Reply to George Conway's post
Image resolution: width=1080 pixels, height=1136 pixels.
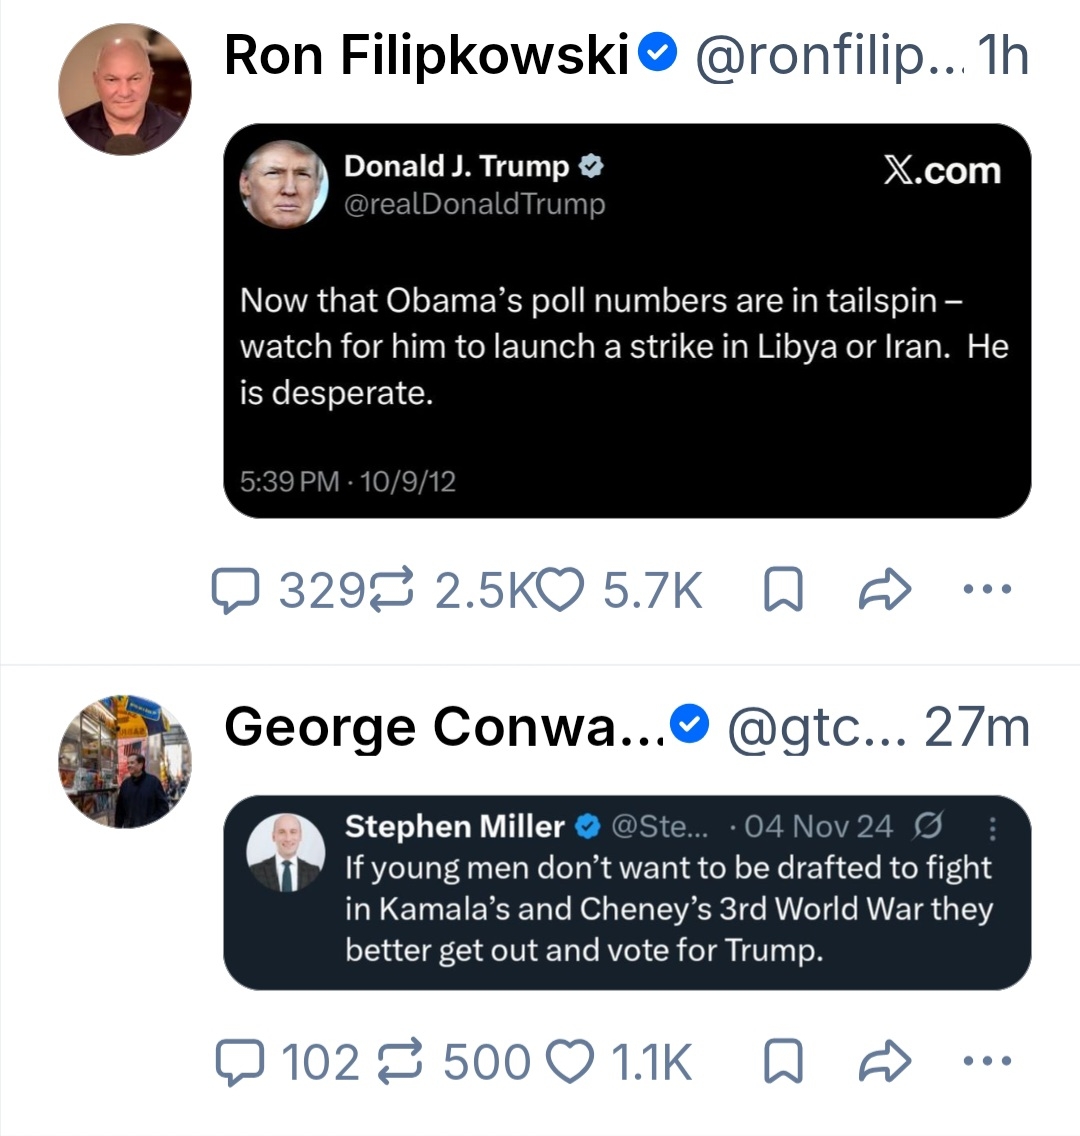tap(238, 1062)
